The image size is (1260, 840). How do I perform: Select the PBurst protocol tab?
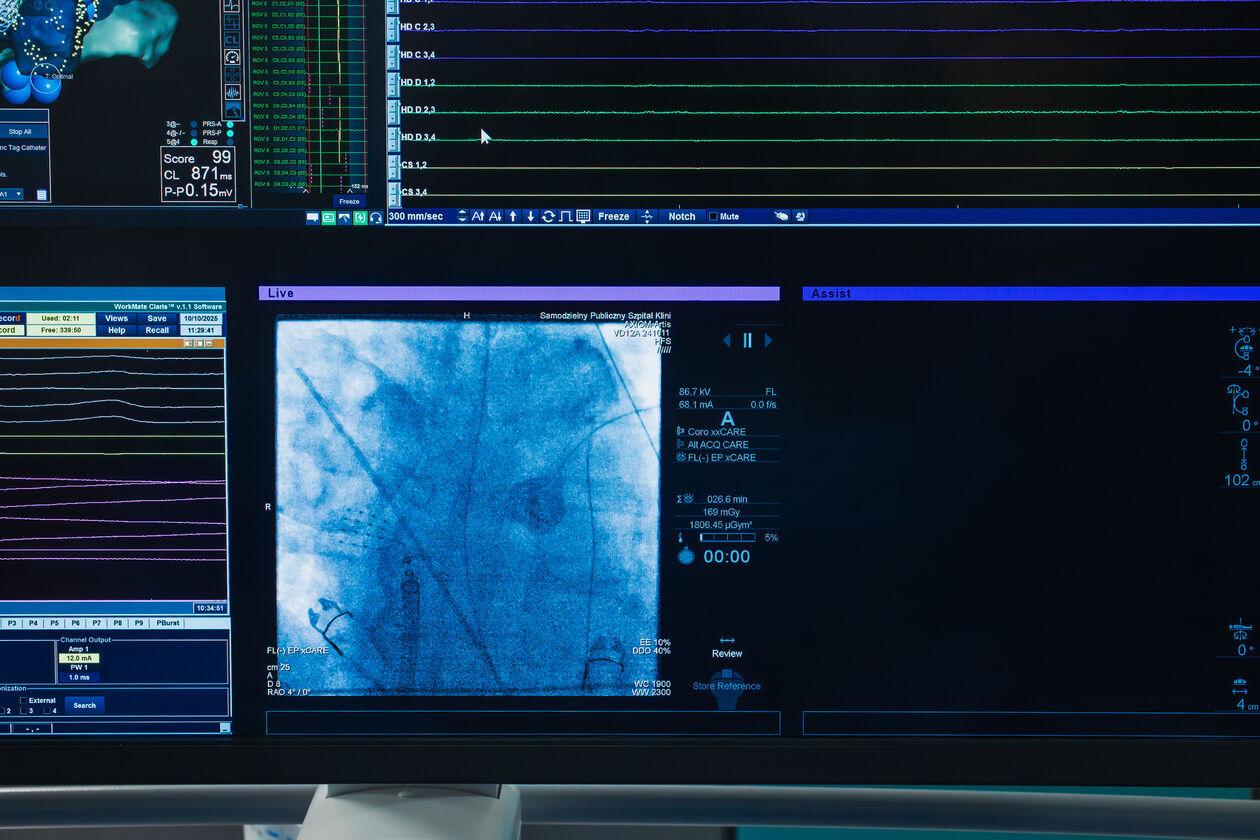click(x=167, y=623)
